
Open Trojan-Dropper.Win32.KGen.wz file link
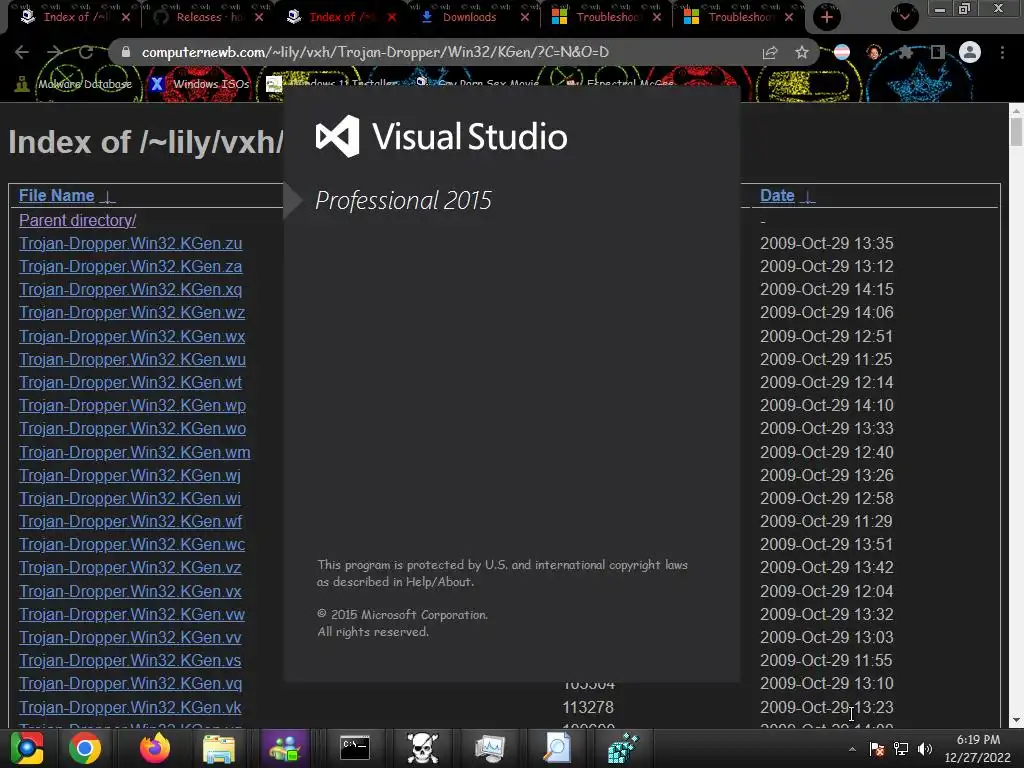coord(132,312)
